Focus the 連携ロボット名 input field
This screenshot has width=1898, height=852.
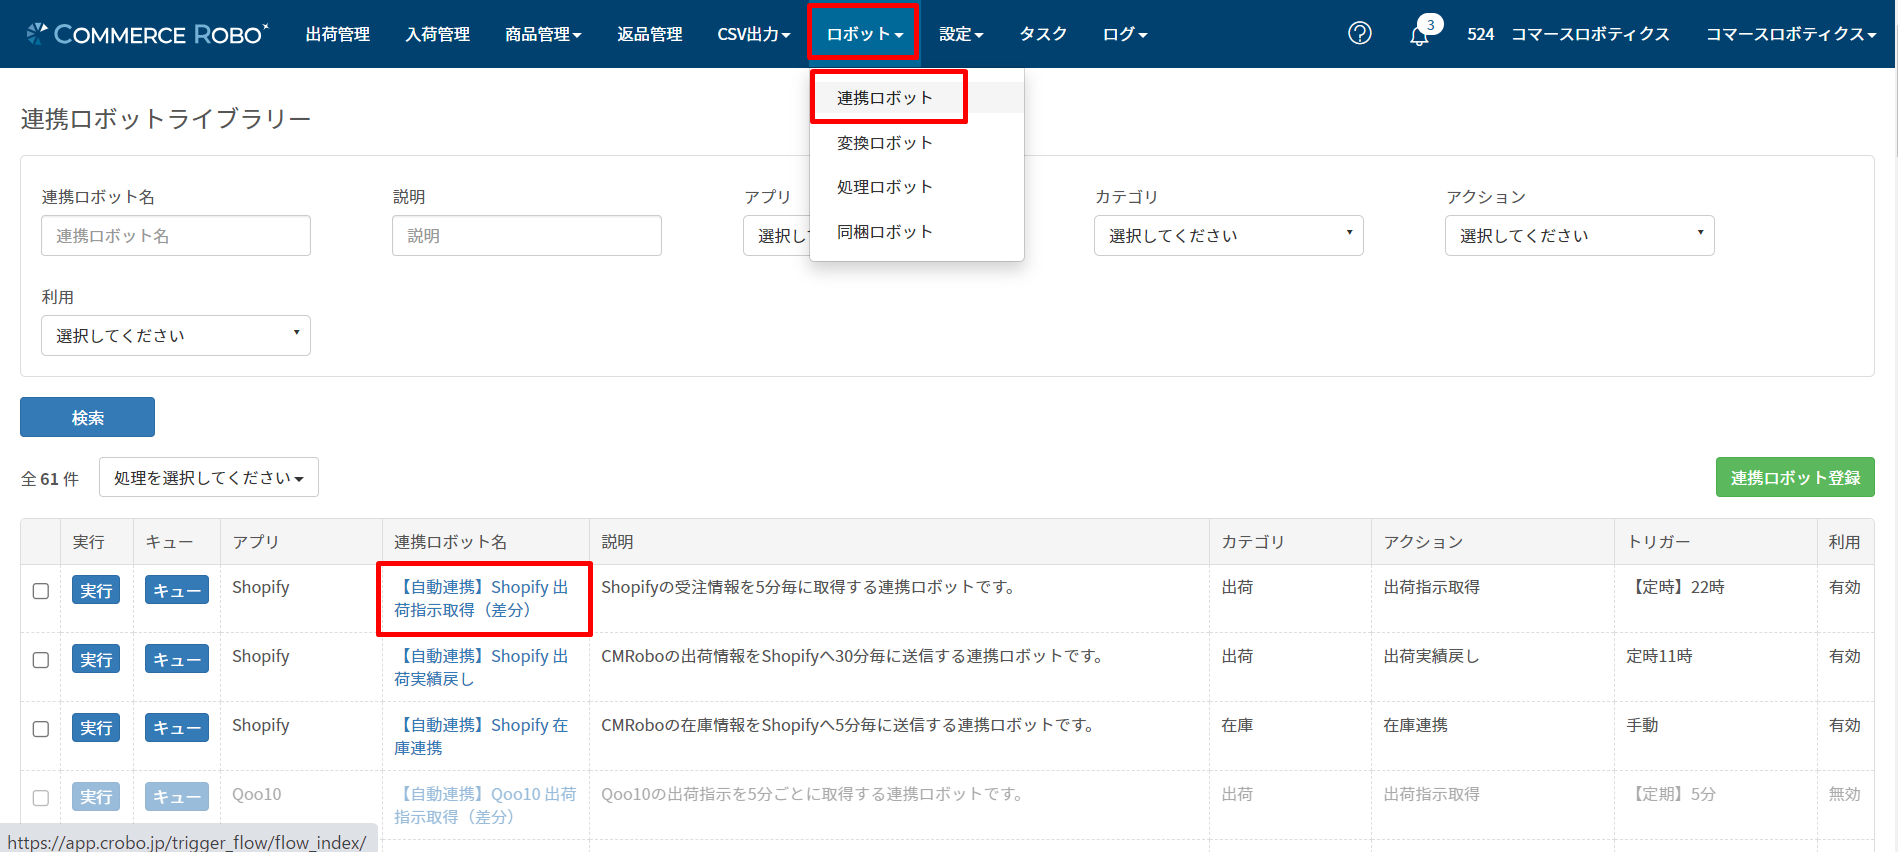(x=176, y=236)
